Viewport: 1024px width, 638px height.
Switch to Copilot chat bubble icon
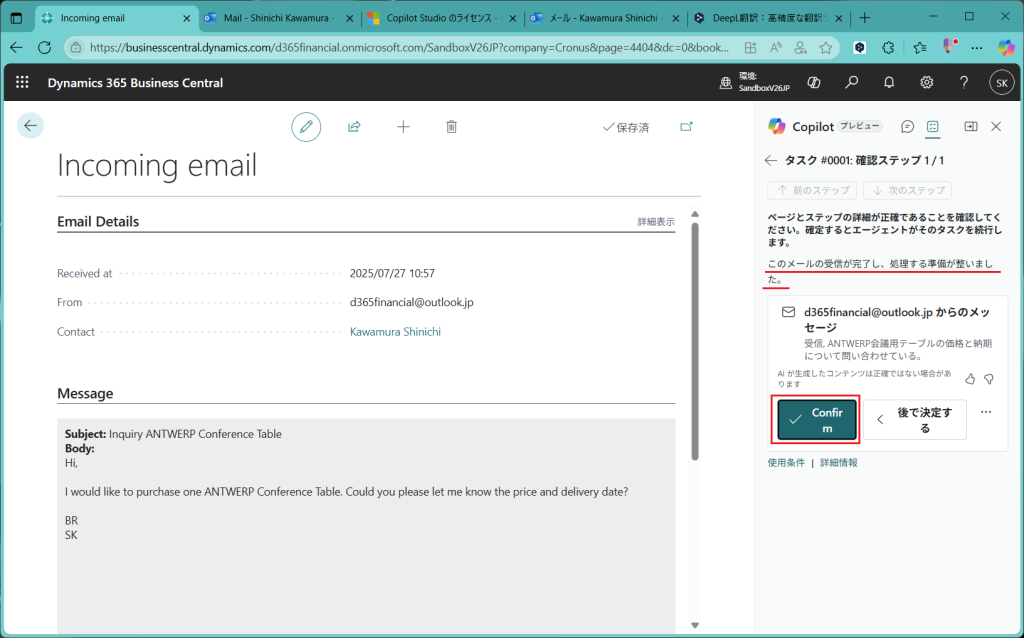click(907, 127)
